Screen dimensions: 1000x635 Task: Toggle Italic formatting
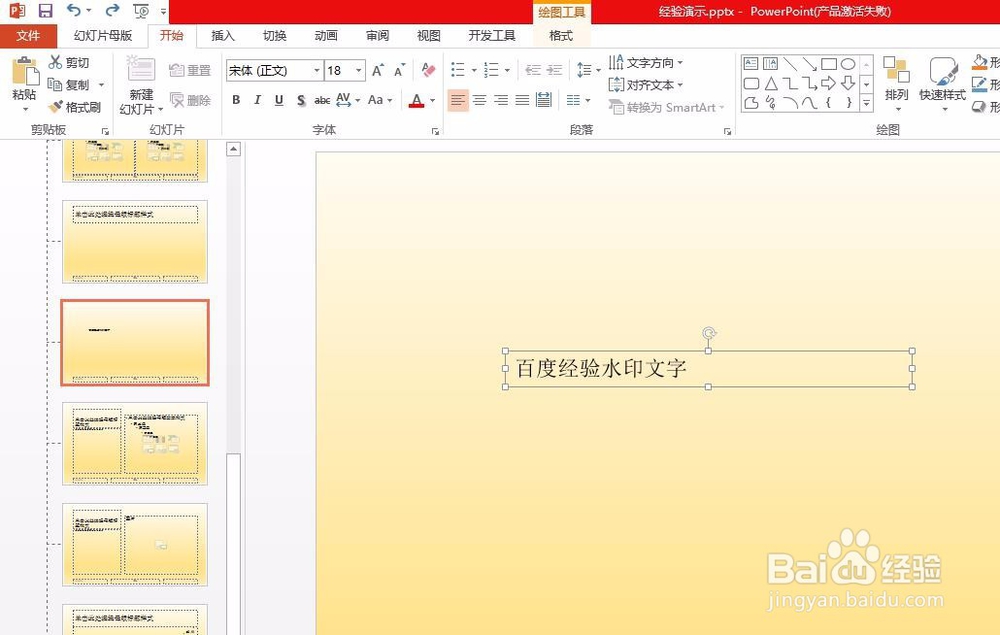(x=257, y=100)
